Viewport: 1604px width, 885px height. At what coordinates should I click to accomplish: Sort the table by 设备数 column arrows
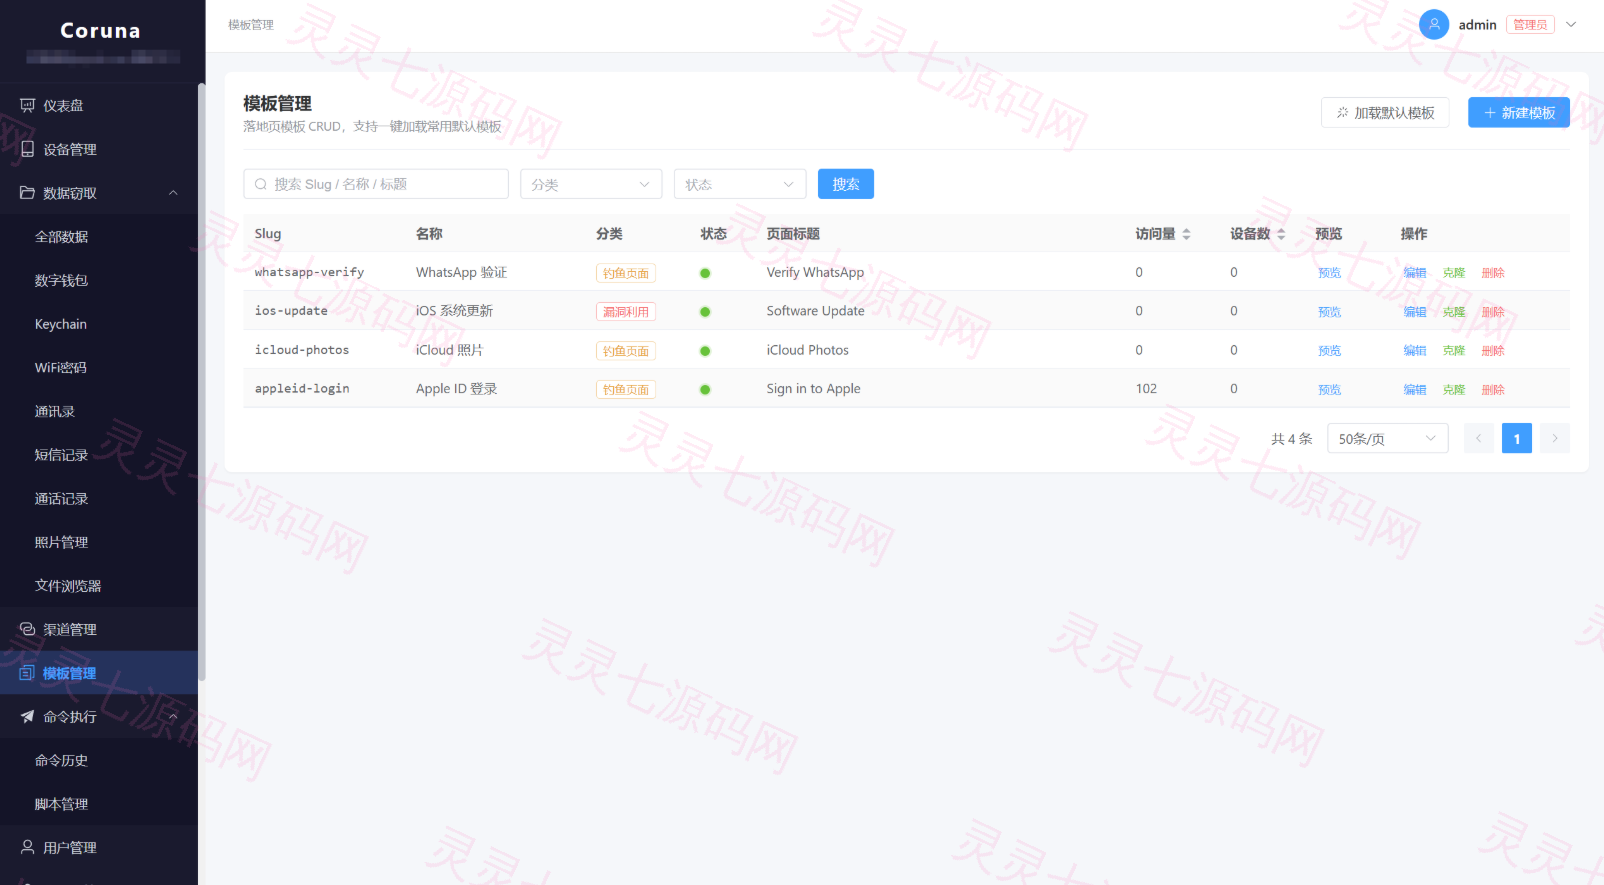pyautogui.click(x=1281, y=234)
